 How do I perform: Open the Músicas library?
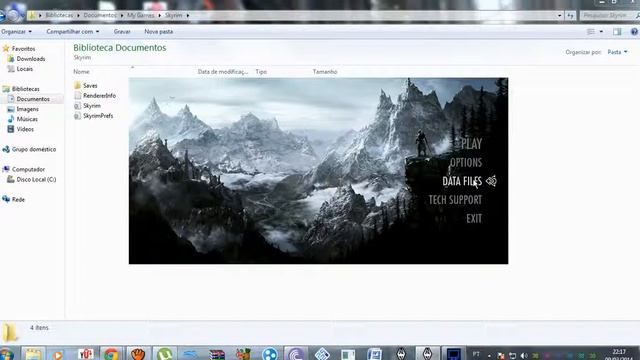23,119
